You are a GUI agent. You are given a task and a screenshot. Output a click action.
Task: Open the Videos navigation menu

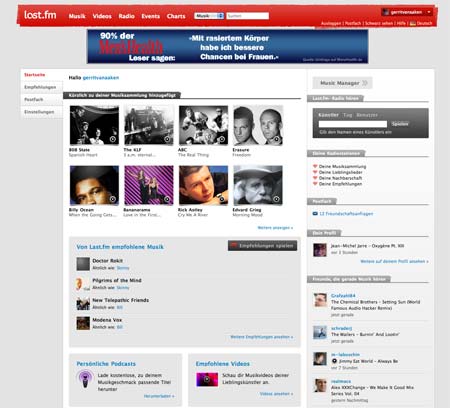pos(102,16)
